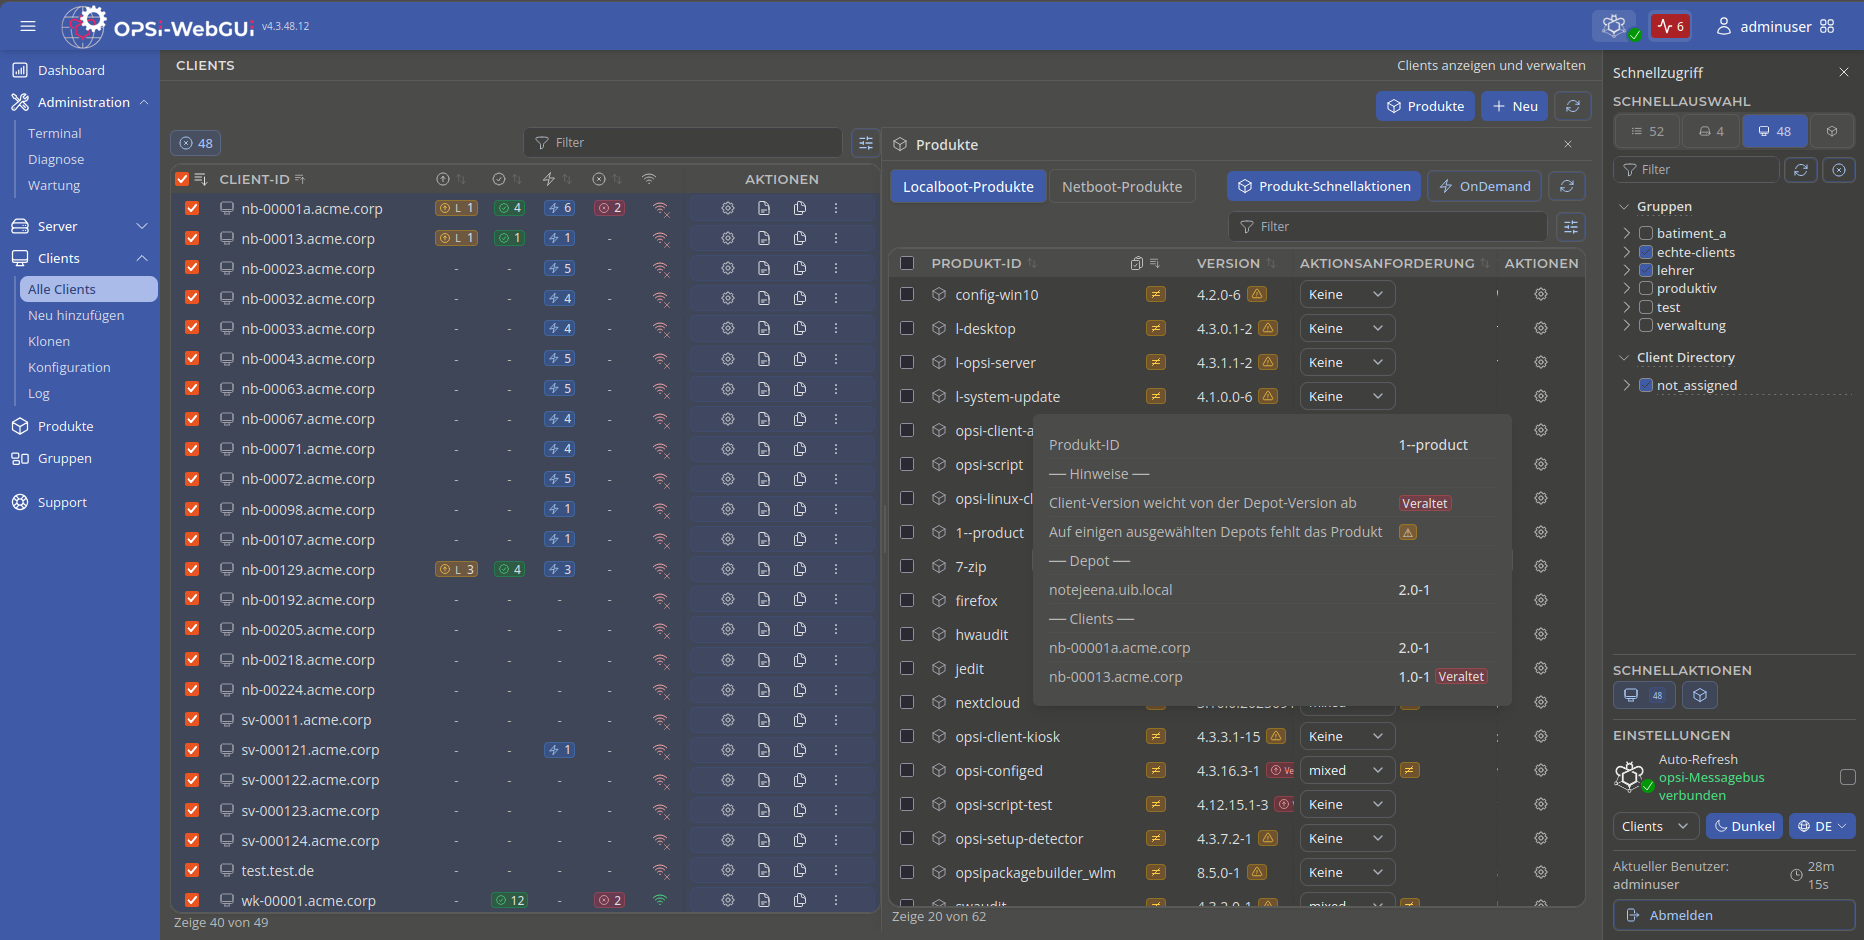This screenshot has width=1864, height=940.
Task: Go to Konfiguration under Clients
Action: coord(69,367)
